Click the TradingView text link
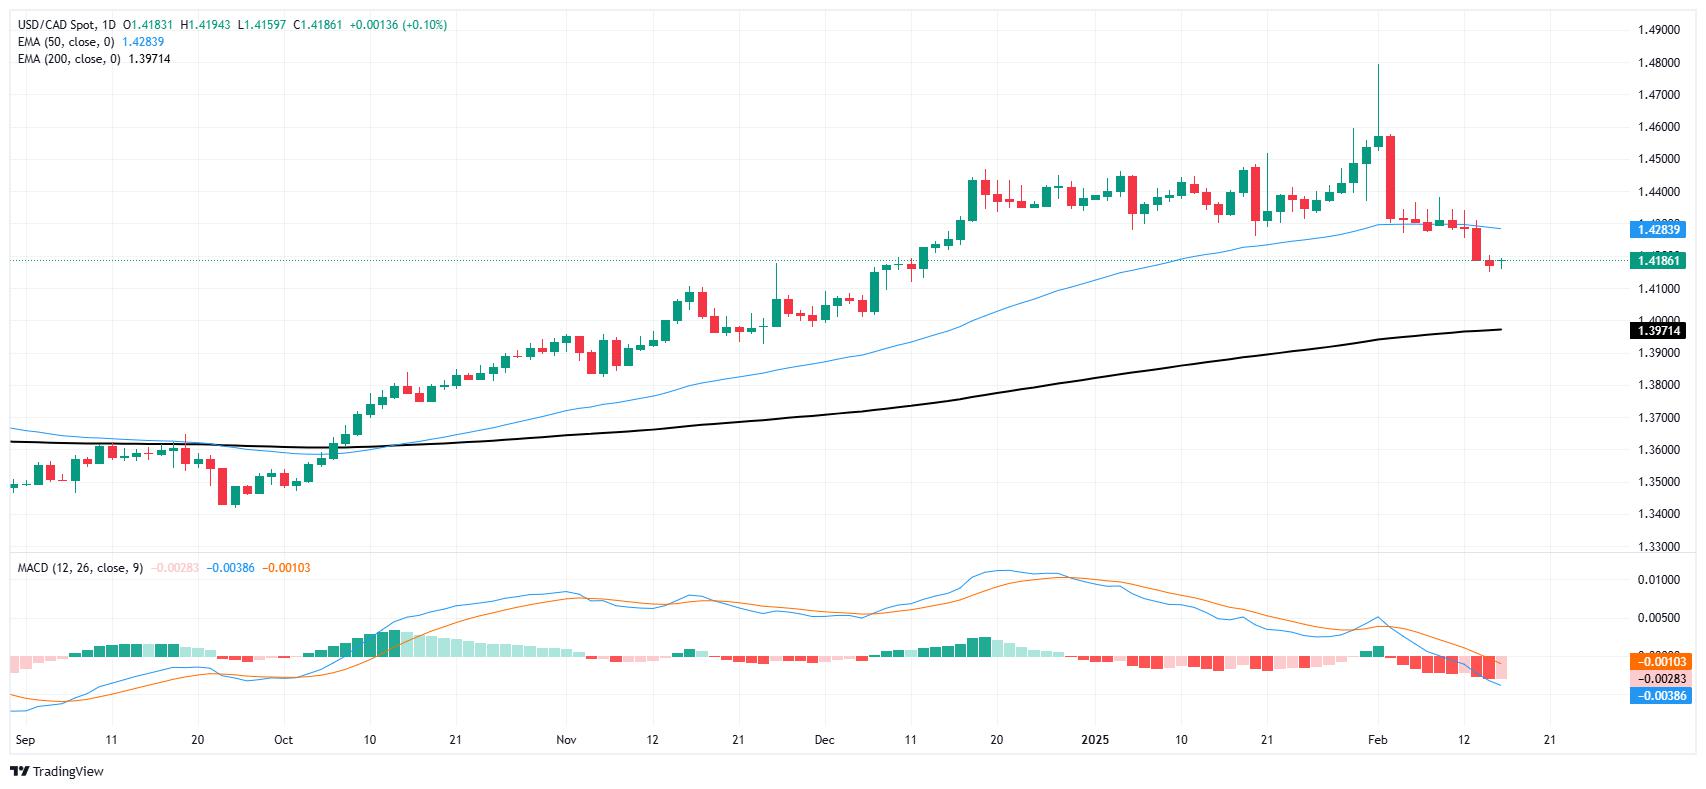 (x=68, y=771)
